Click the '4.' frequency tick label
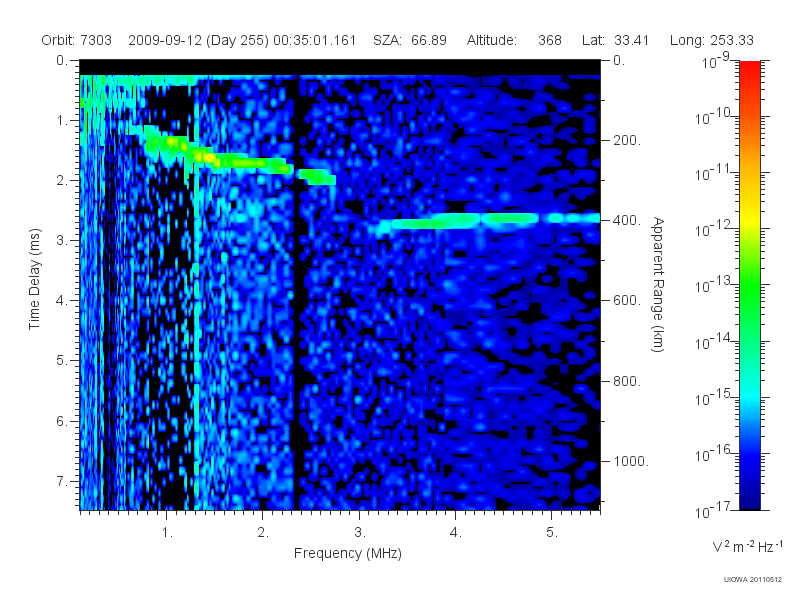 click(456, 533)
